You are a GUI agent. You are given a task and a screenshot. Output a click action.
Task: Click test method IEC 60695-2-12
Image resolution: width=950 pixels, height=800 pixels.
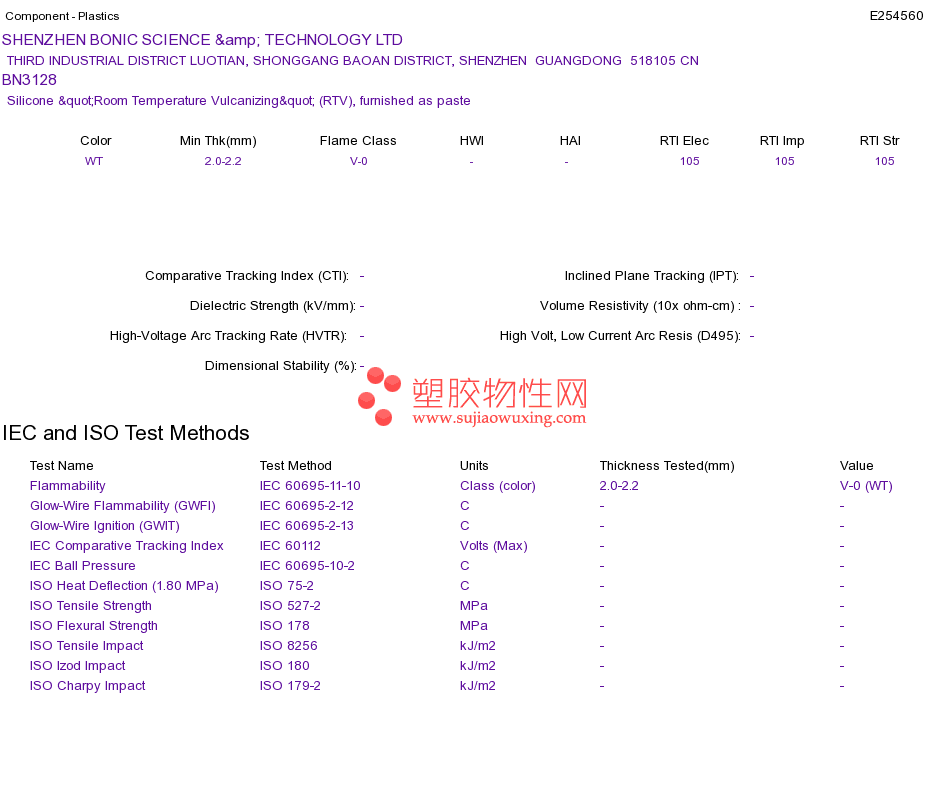[307, 505]
